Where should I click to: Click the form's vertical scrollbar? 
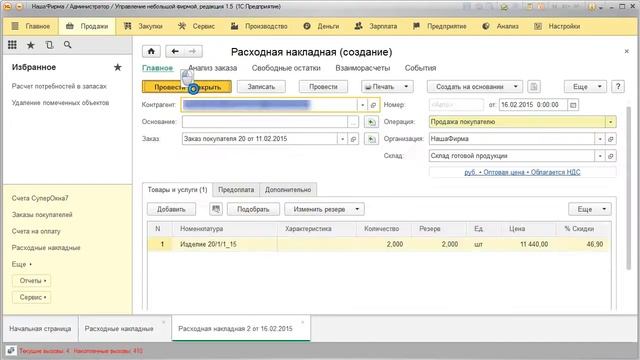pyautogui.click(x=630, y=188)
